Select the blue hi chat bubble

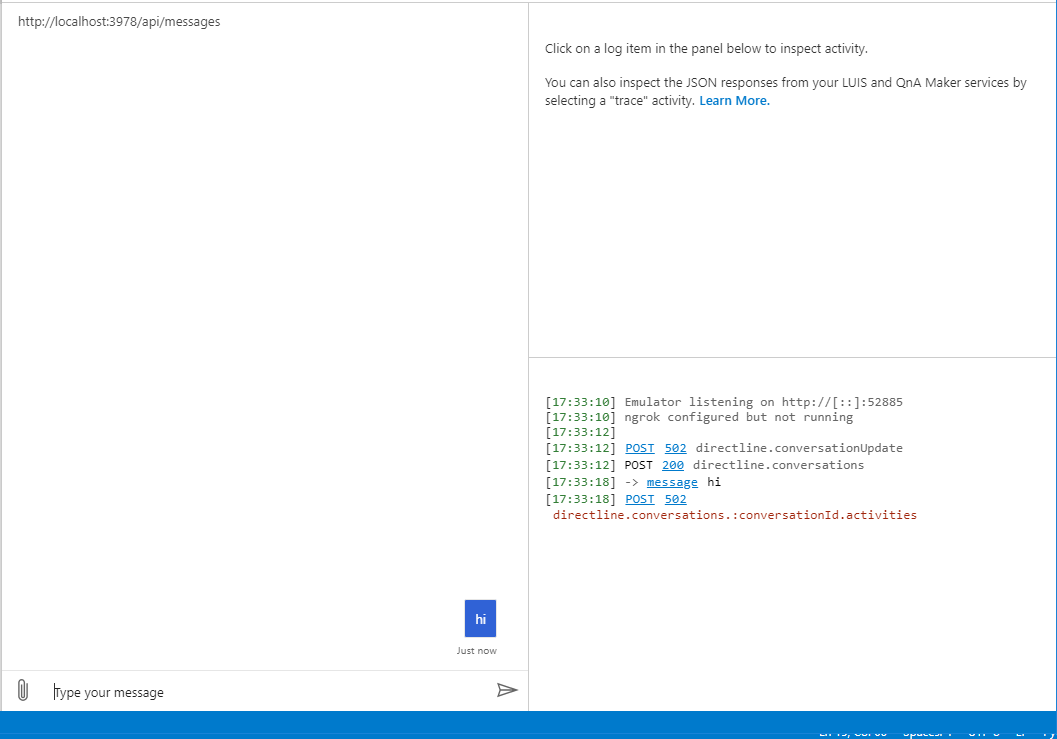pos(480,618)
